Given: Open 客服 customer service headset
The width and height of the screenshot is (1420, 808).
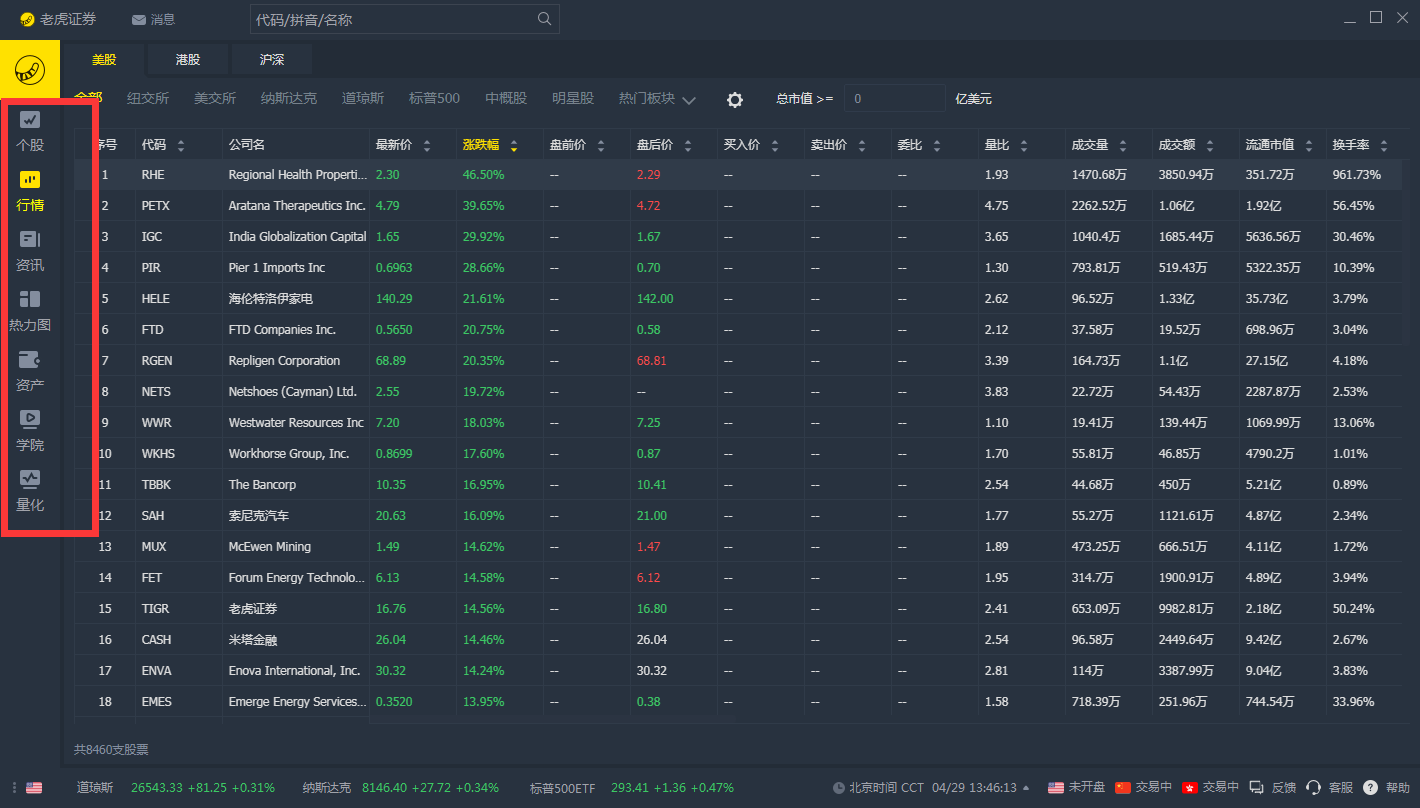Looking at the screenshot, I should point(1314,787).
